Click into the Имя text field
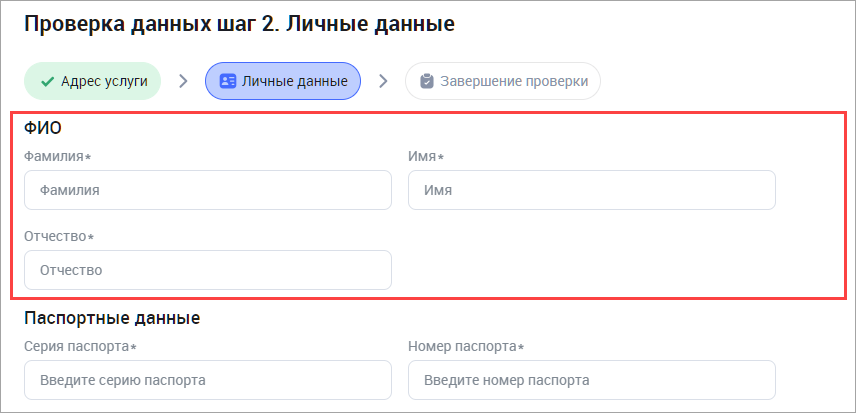The height and width of the screenshot is (413, 856). point(591,190)
